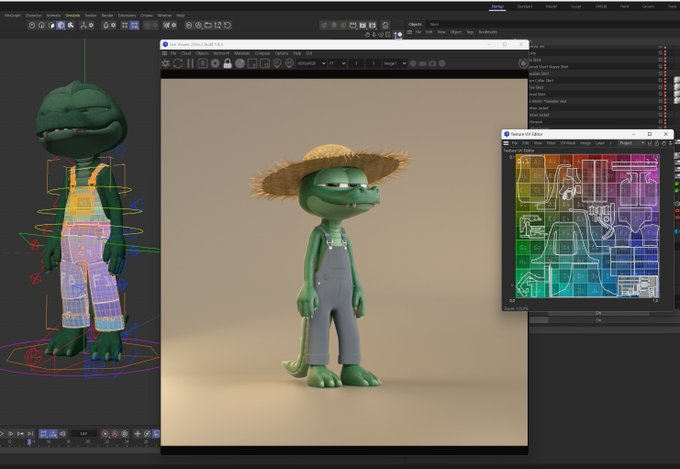Viewport: 680px width, 469px height.
Task: Toggle the highlighted camera icon above Live Viewer
Action: [398, 34]
